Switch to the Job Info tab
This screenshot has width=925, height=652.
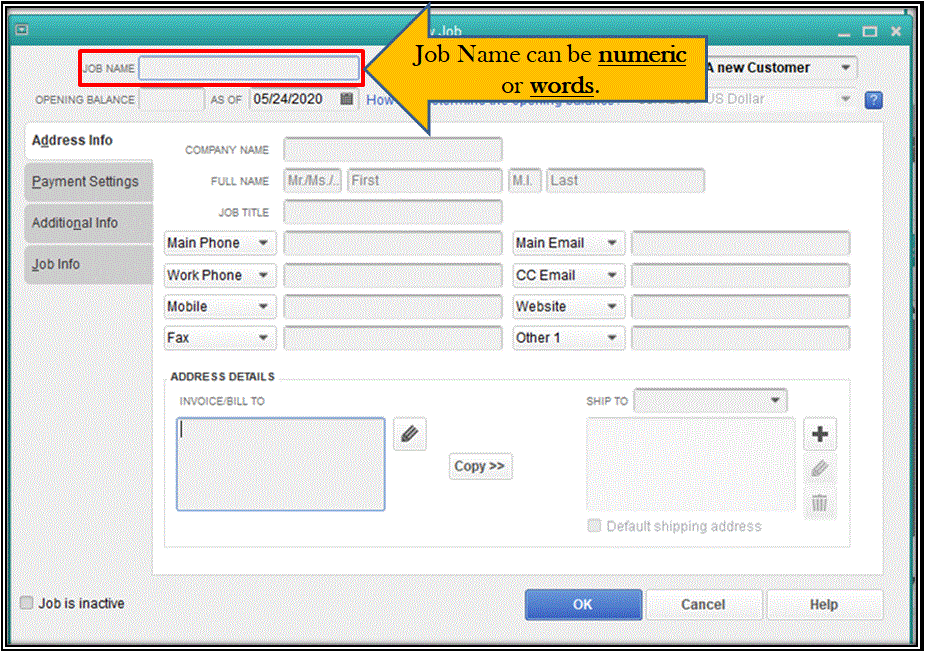(88, 264)
